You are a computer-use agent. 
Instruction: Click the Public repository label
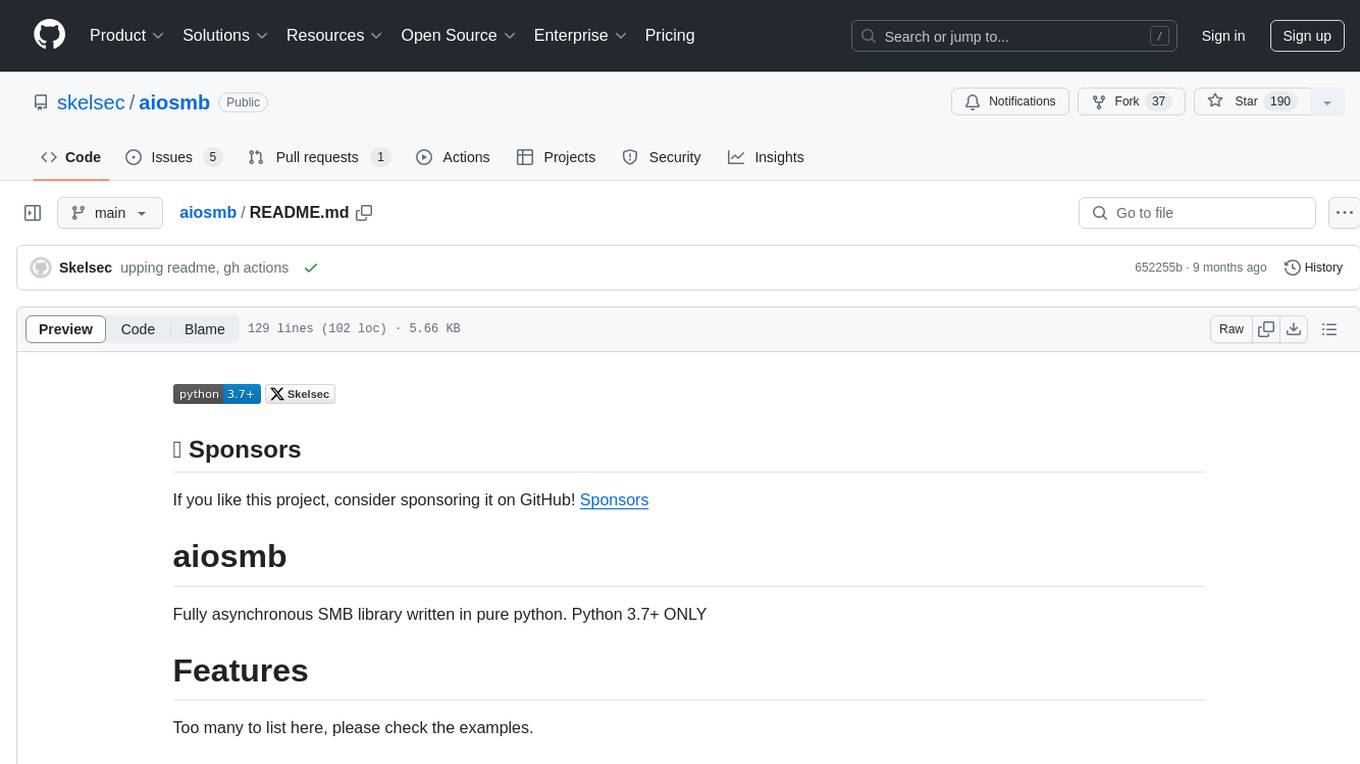point(243,102)
